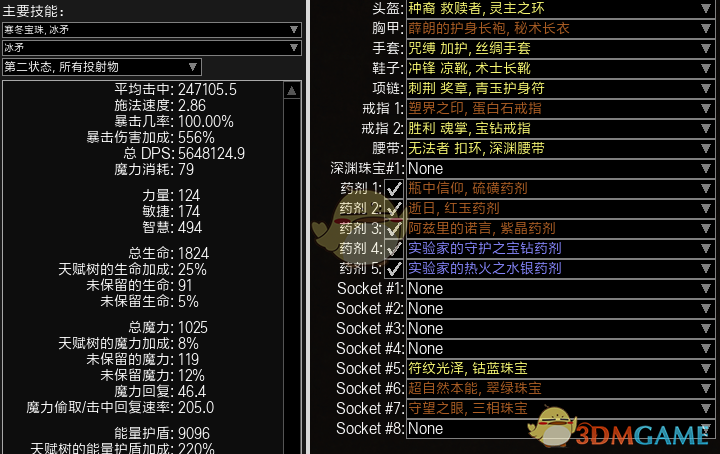This screenshot has height=454, width=720.
Task: Click the Socket #6 超自然本能 jewel field
Action: tap(561, 388)
